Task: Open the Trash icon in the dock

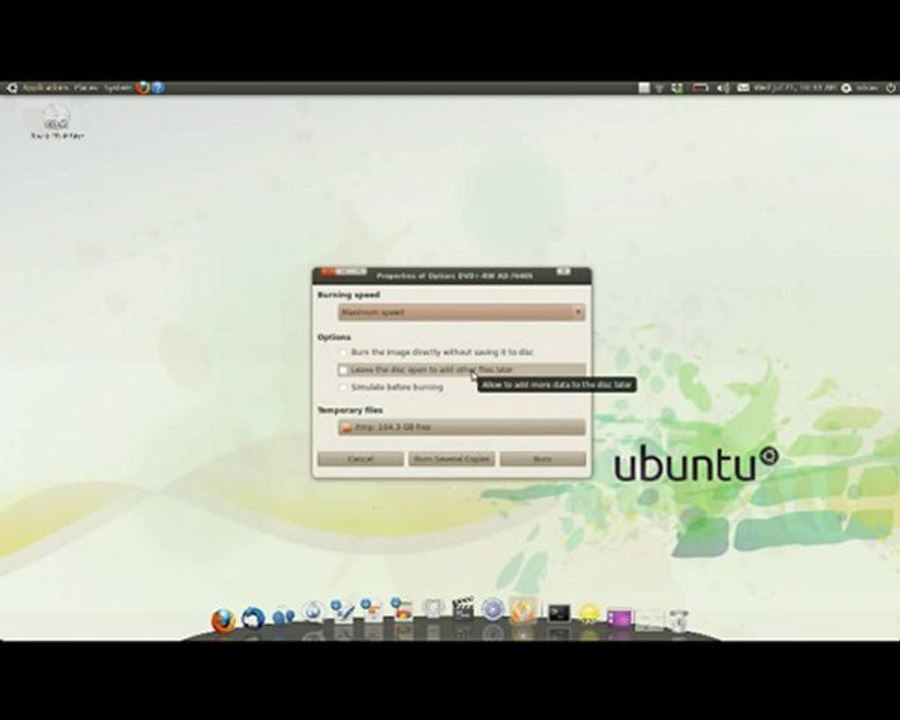Action: (678, 620)
